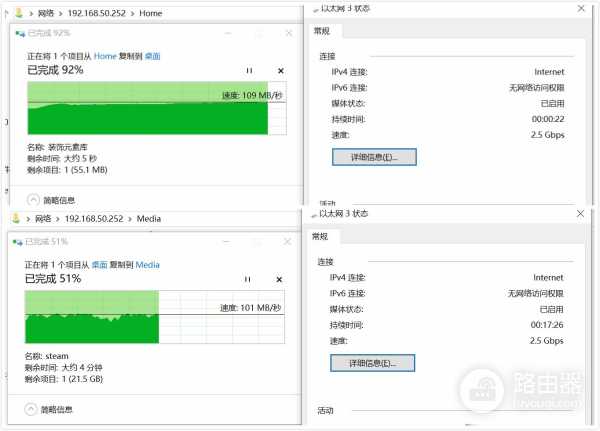Click 已启用 media state in lower status window

551,309
